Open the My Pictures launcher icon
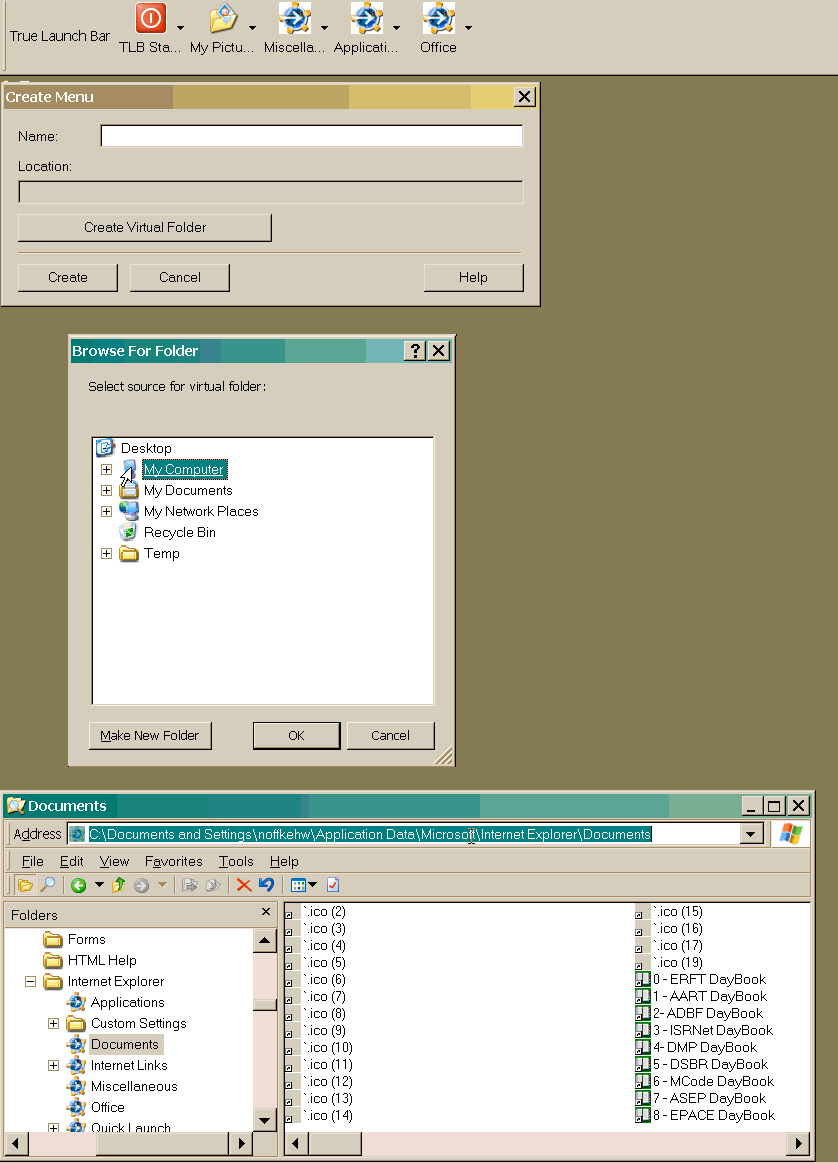The image size is (838, 1163). (223, 19)
